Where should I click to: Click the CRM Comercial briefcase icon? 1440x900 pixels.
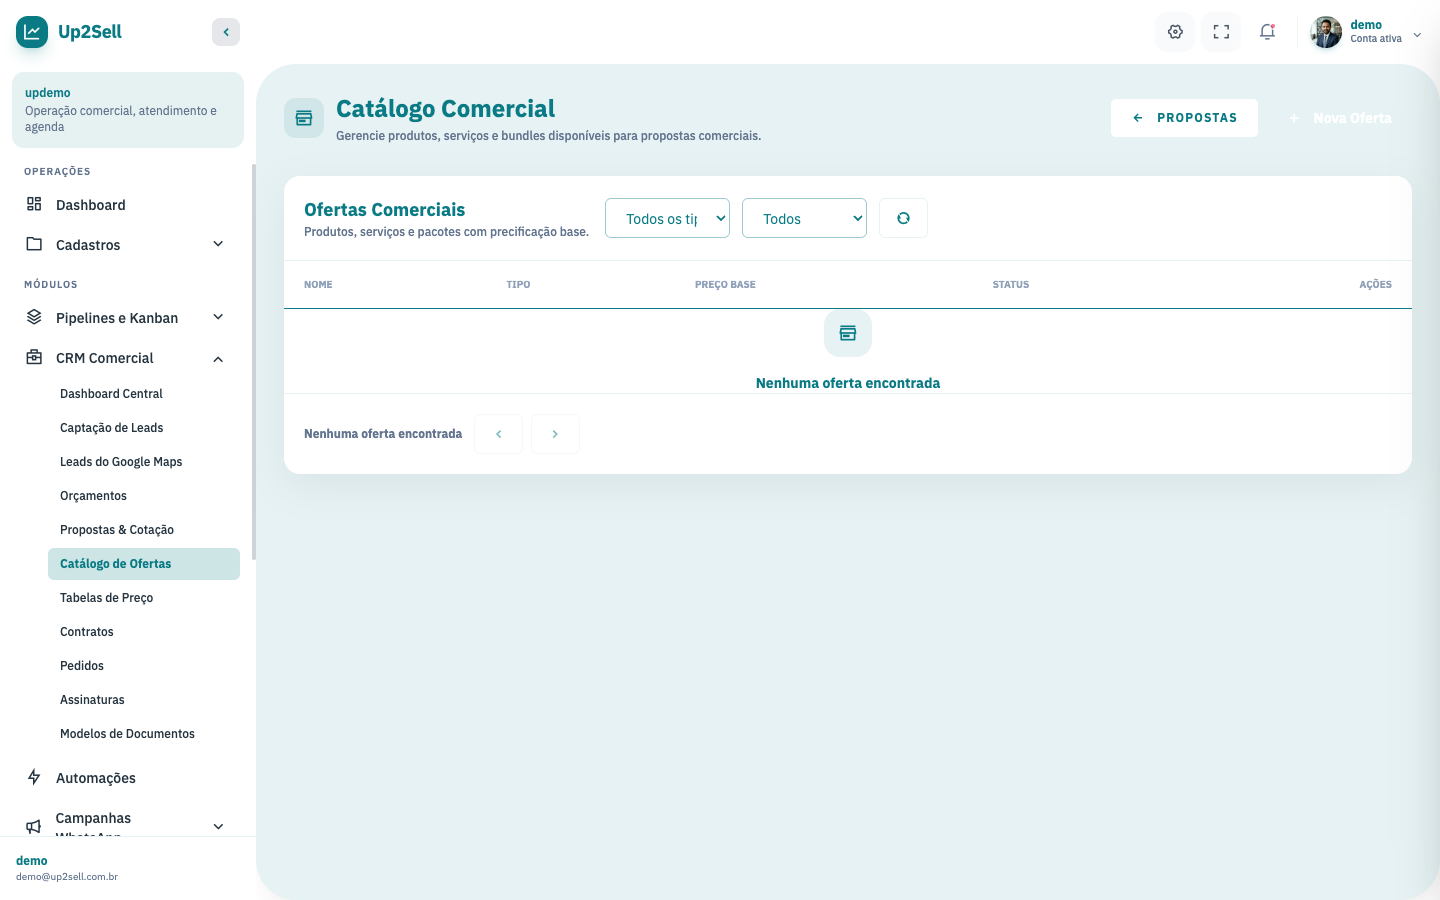tap(34, 357)
